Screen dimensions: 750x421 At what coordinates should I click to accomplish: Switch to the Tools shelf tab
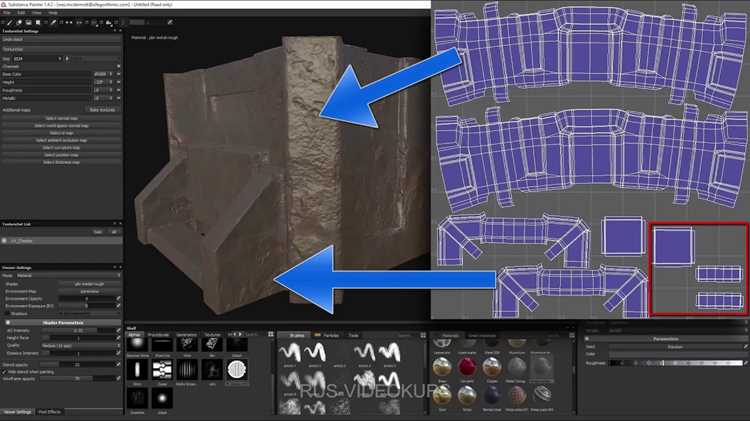(x=353, y=336)
